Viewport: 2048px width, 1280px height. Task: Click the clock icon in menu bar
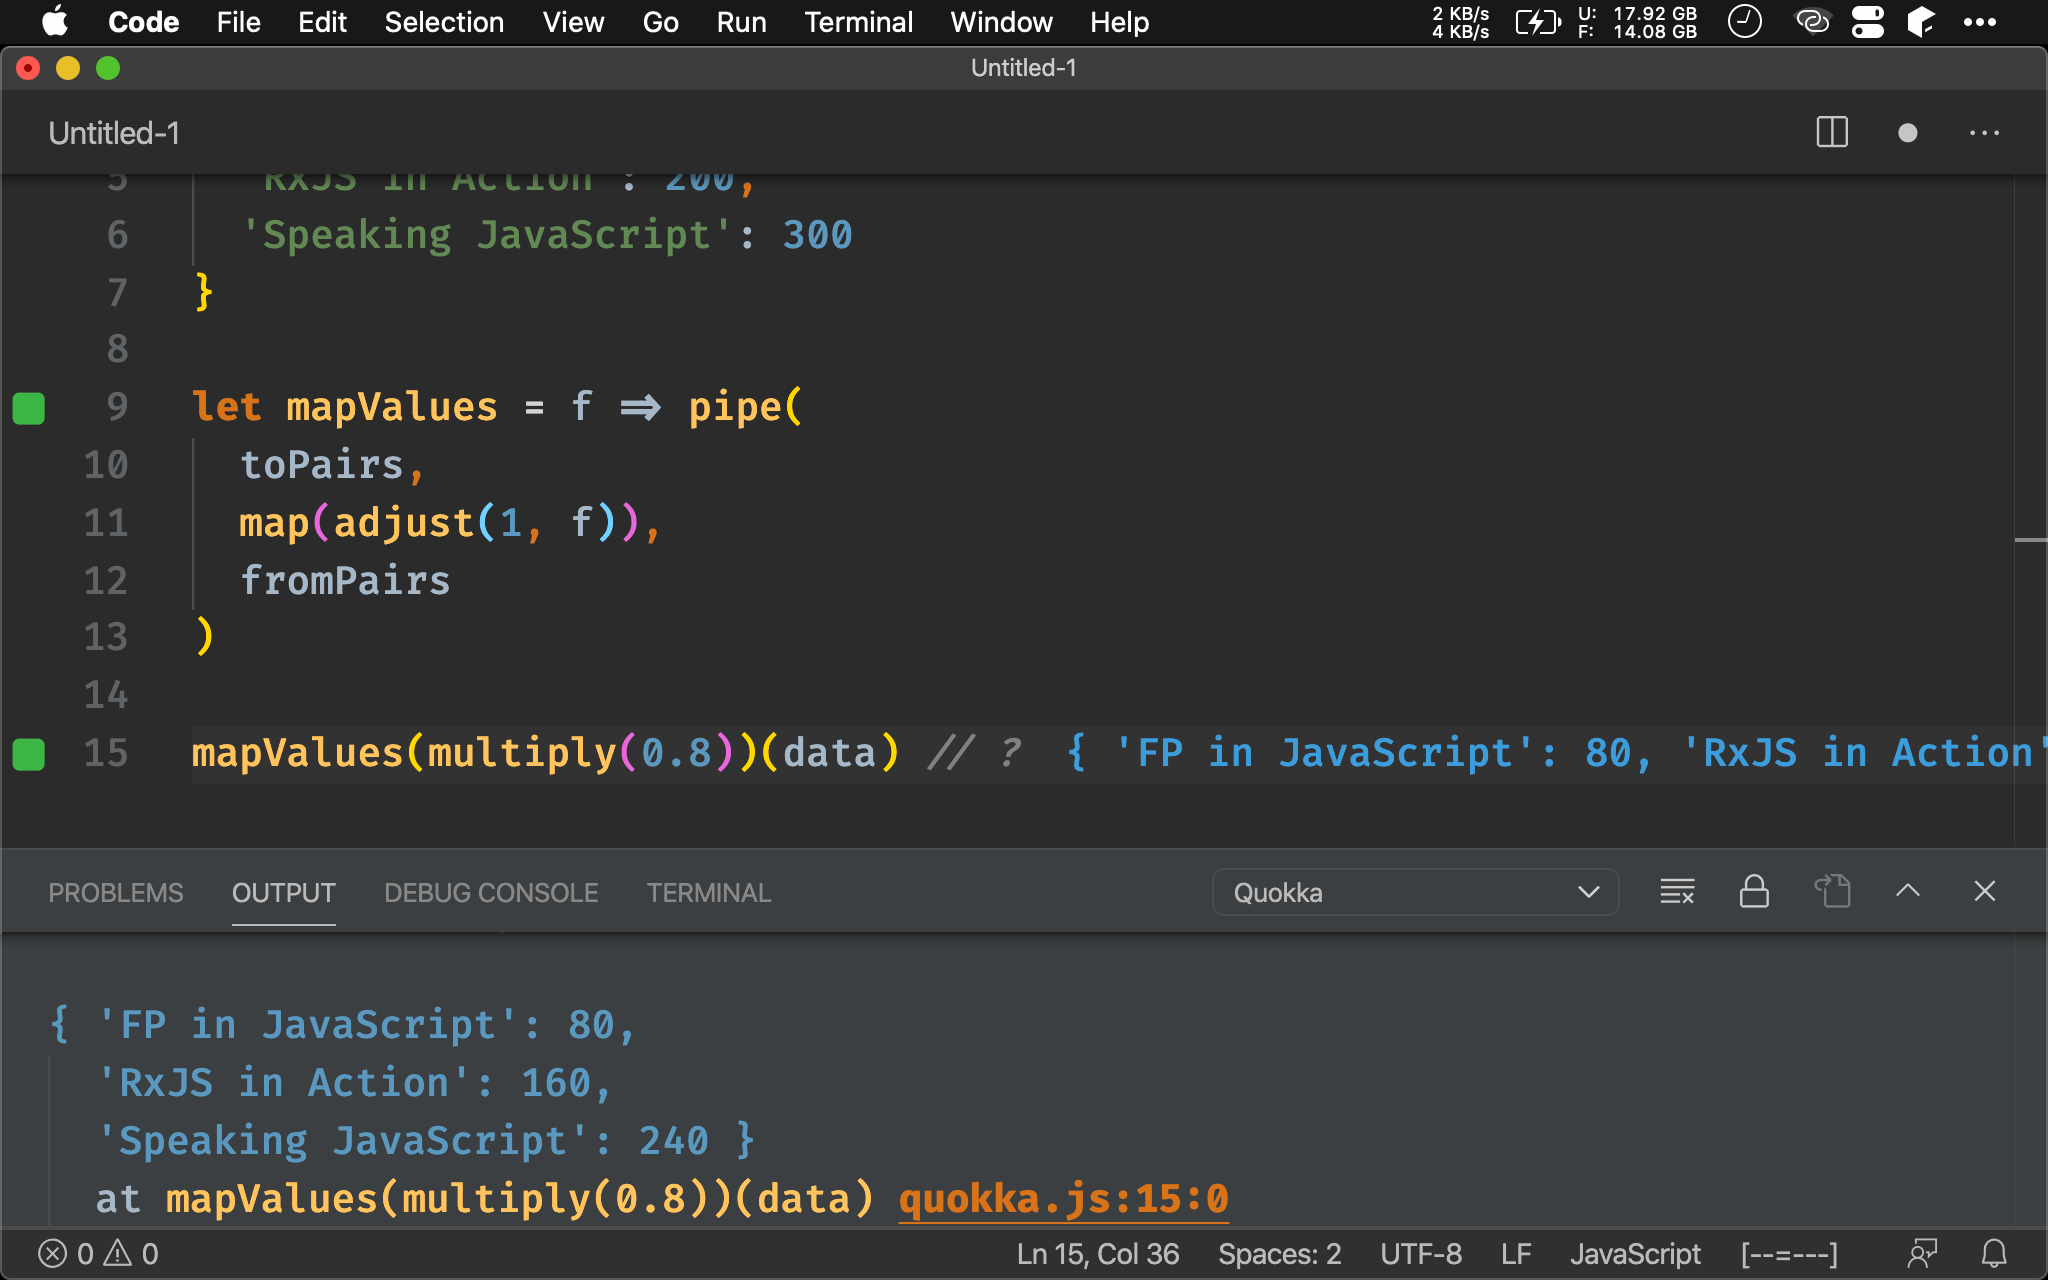[1745, 21]
